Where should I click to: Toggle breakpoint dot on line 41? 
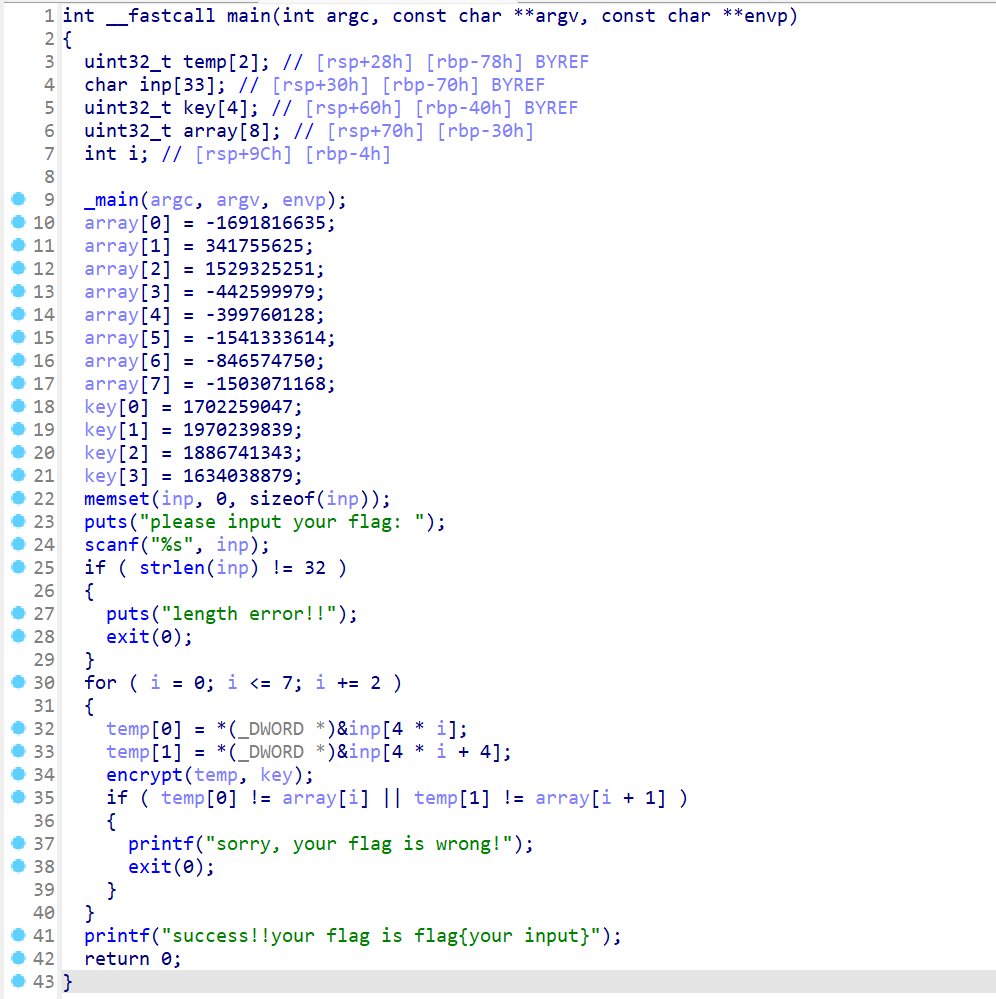tap(18, 935)
